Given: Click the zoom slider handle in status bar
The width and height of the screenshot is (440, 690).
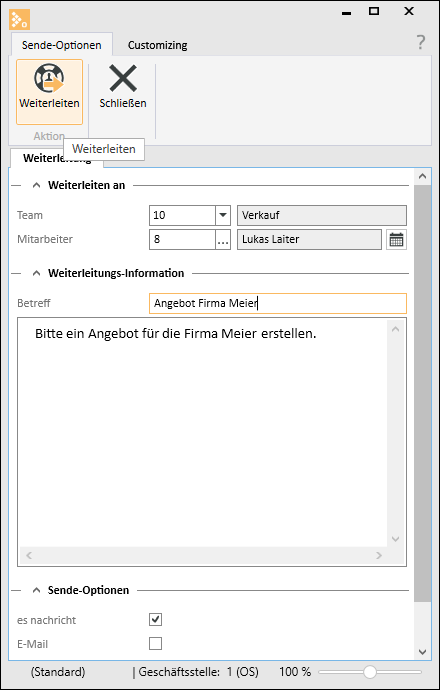Looking at the screenshot, I should (370, 672).
